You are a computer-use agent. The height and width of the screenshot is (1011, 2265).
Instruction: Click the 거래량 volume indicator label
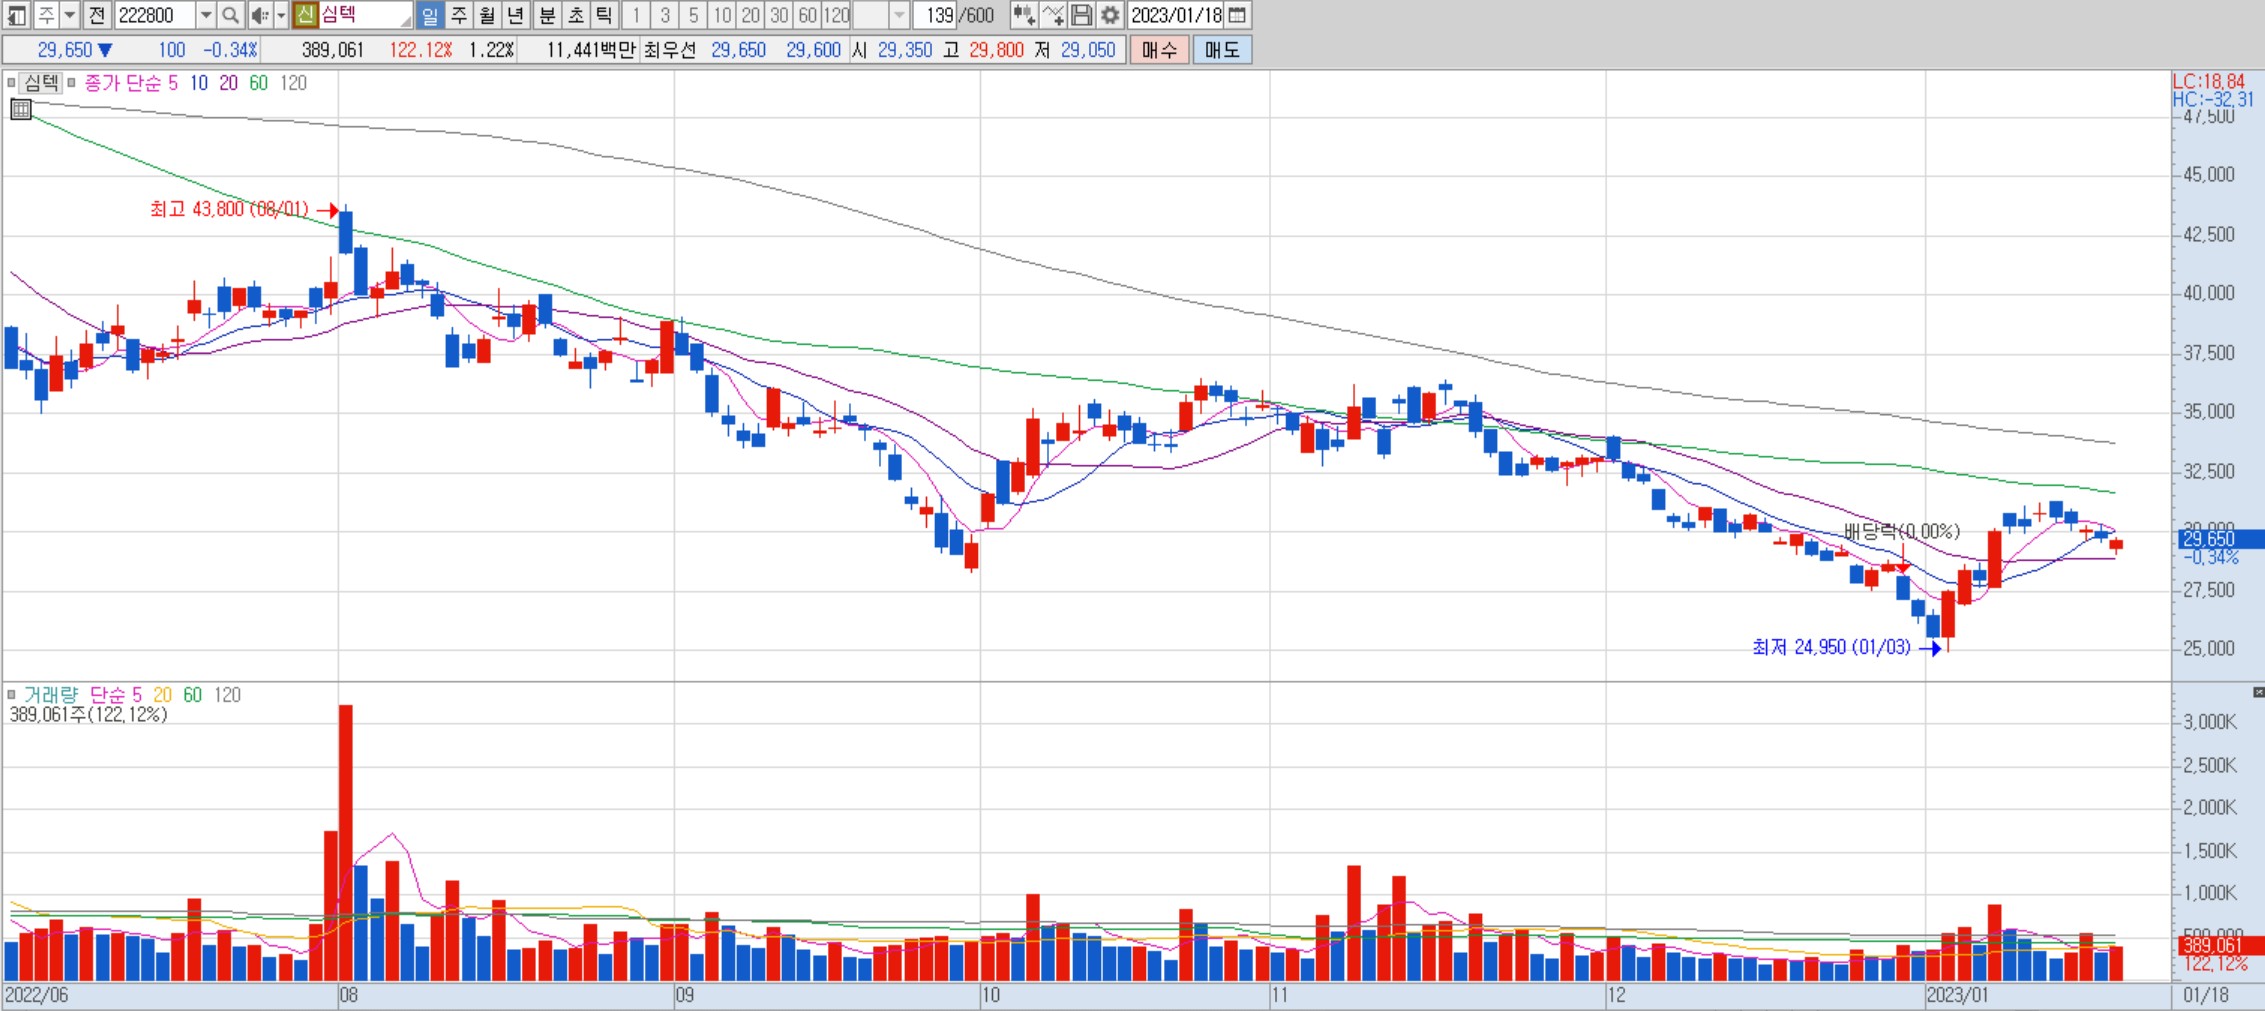click(x=51, y=694)
